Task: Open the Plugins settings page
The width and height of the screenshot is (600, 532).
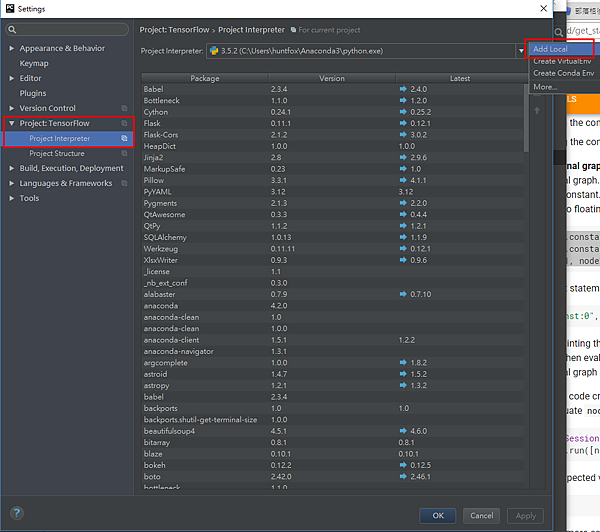Action: [33, 93]
